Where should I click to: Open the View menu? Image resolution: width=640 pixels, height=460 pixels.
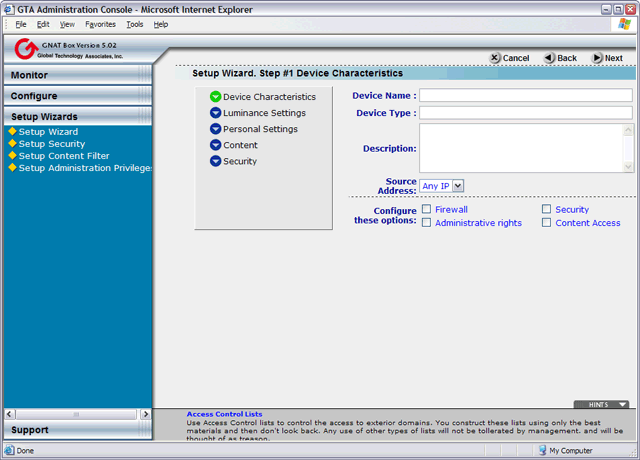click(67, 24)
